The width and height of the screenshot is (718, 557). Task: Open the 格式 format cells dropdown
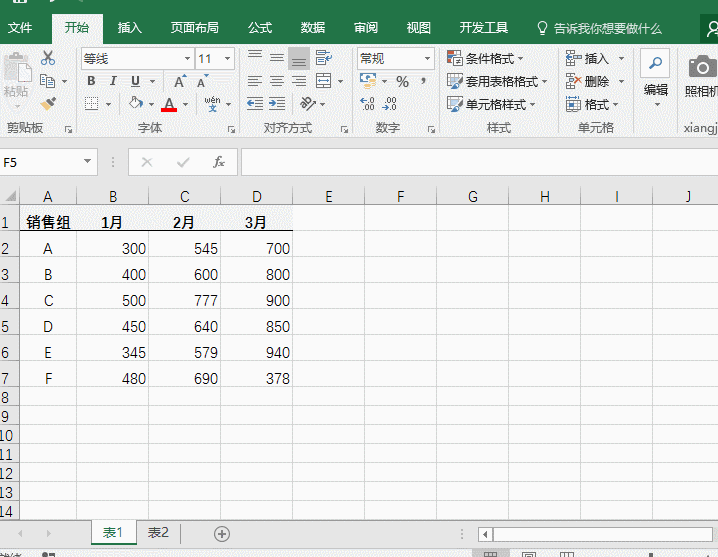[x=592, y=104]
